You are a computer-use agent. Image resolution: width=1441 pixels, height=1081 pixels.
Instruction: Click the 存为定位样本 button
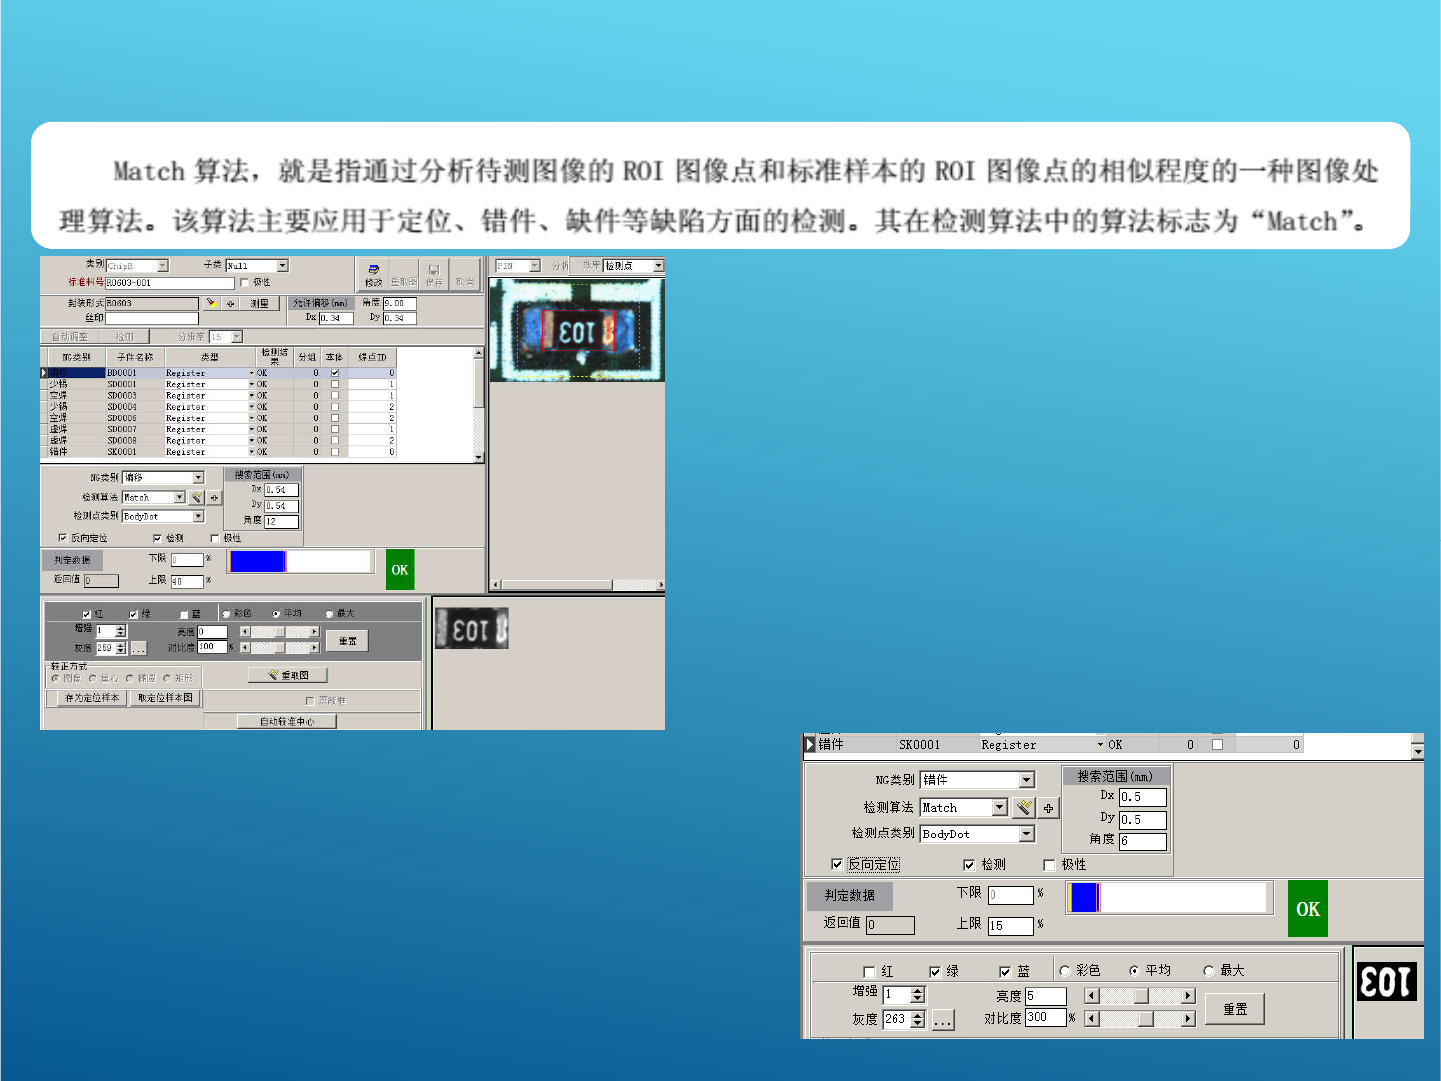92,698
